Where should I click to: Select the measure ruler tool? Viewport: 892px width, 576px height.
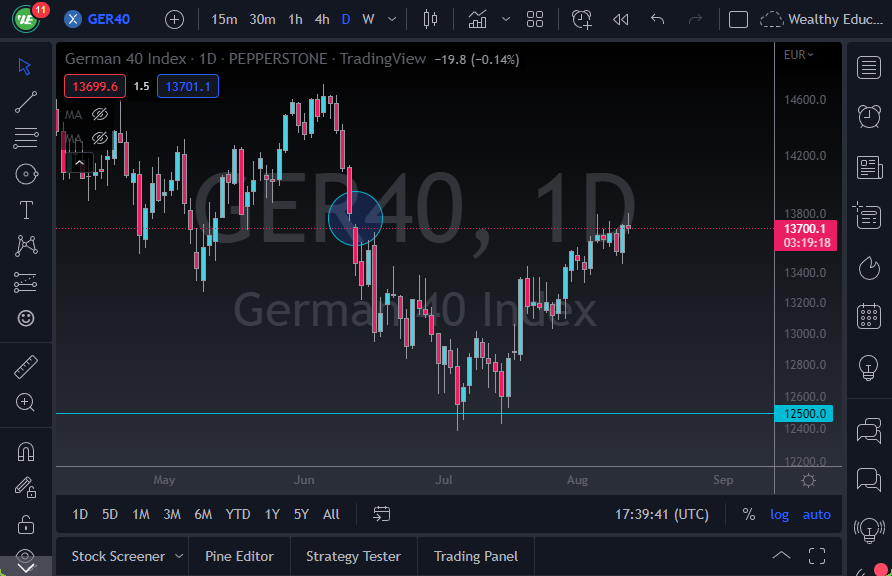(26, 367)
